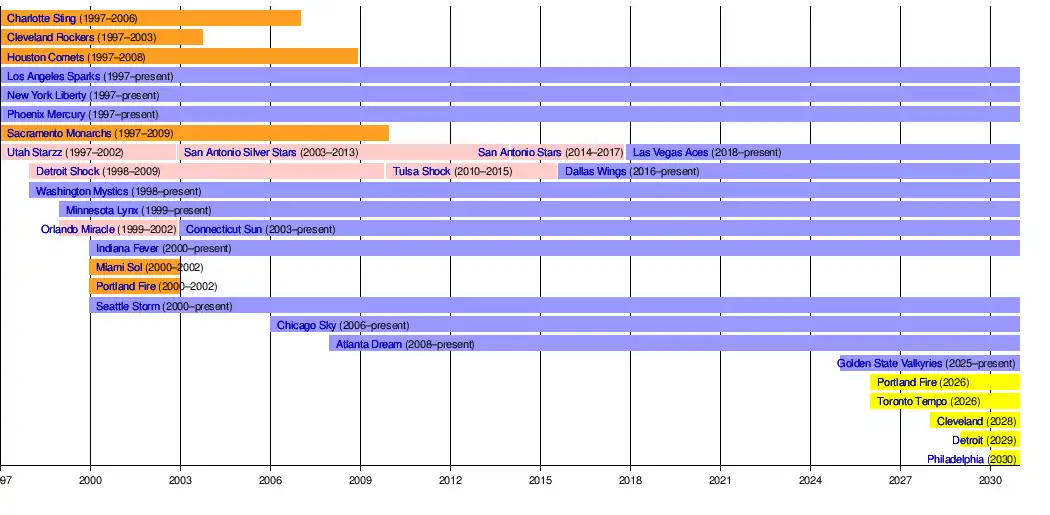Open the Tulsa Shock link

click(x=421, y=171)
